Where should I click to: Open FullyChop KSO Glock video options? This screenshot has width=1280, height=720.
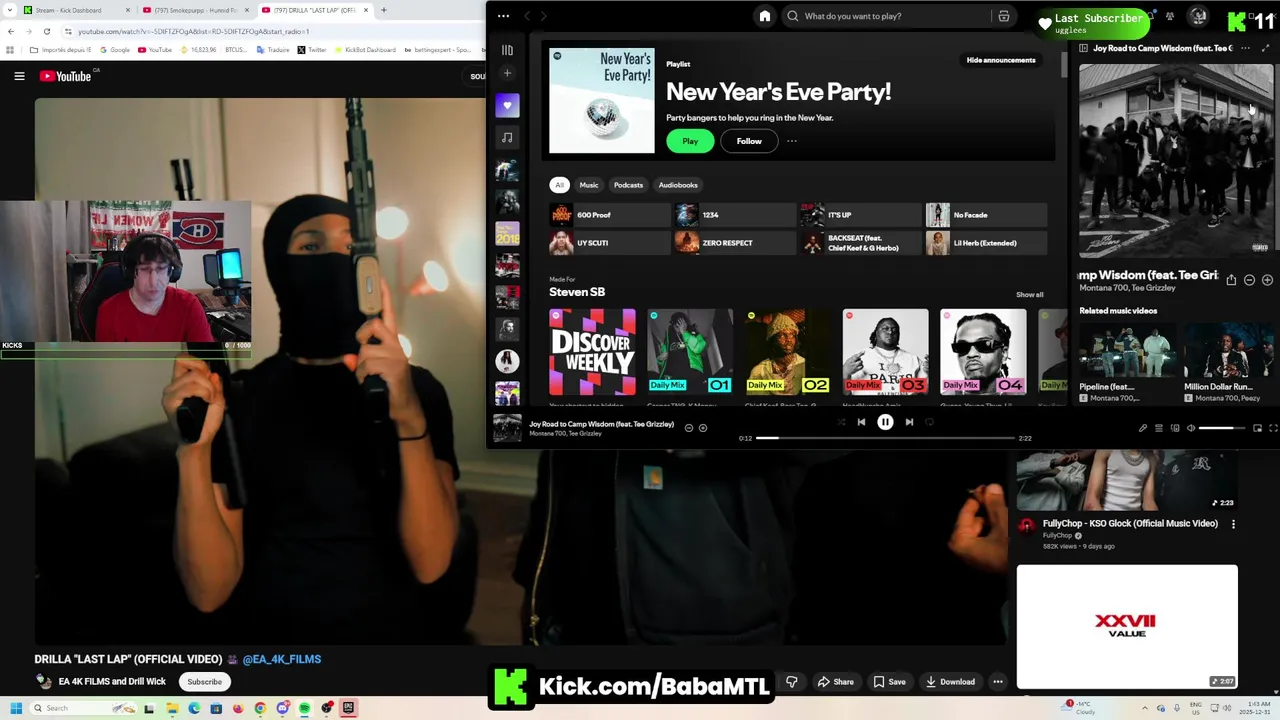point(1233,524)
